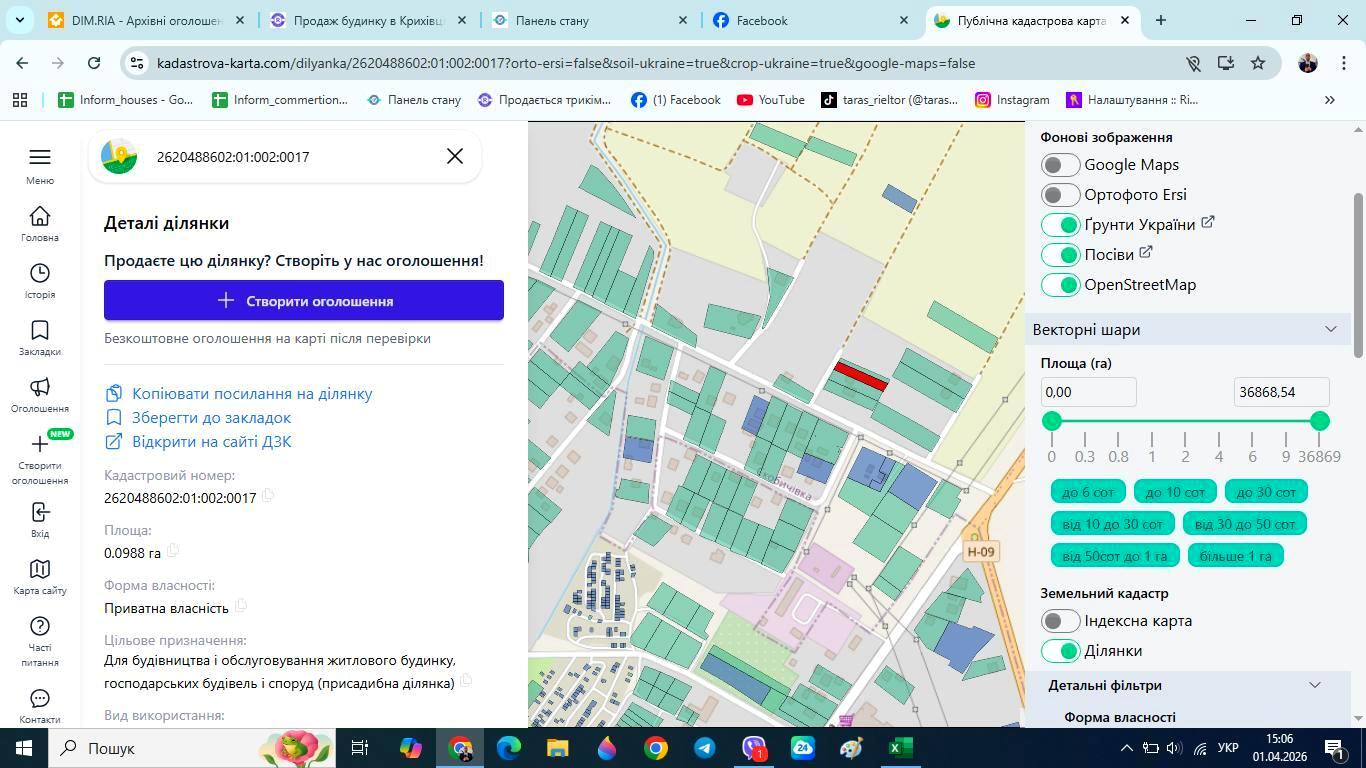The height and width of the screenshot is (768, 1366).
Task: Open Inform_houses bookmark
Action: click(126, 100)
